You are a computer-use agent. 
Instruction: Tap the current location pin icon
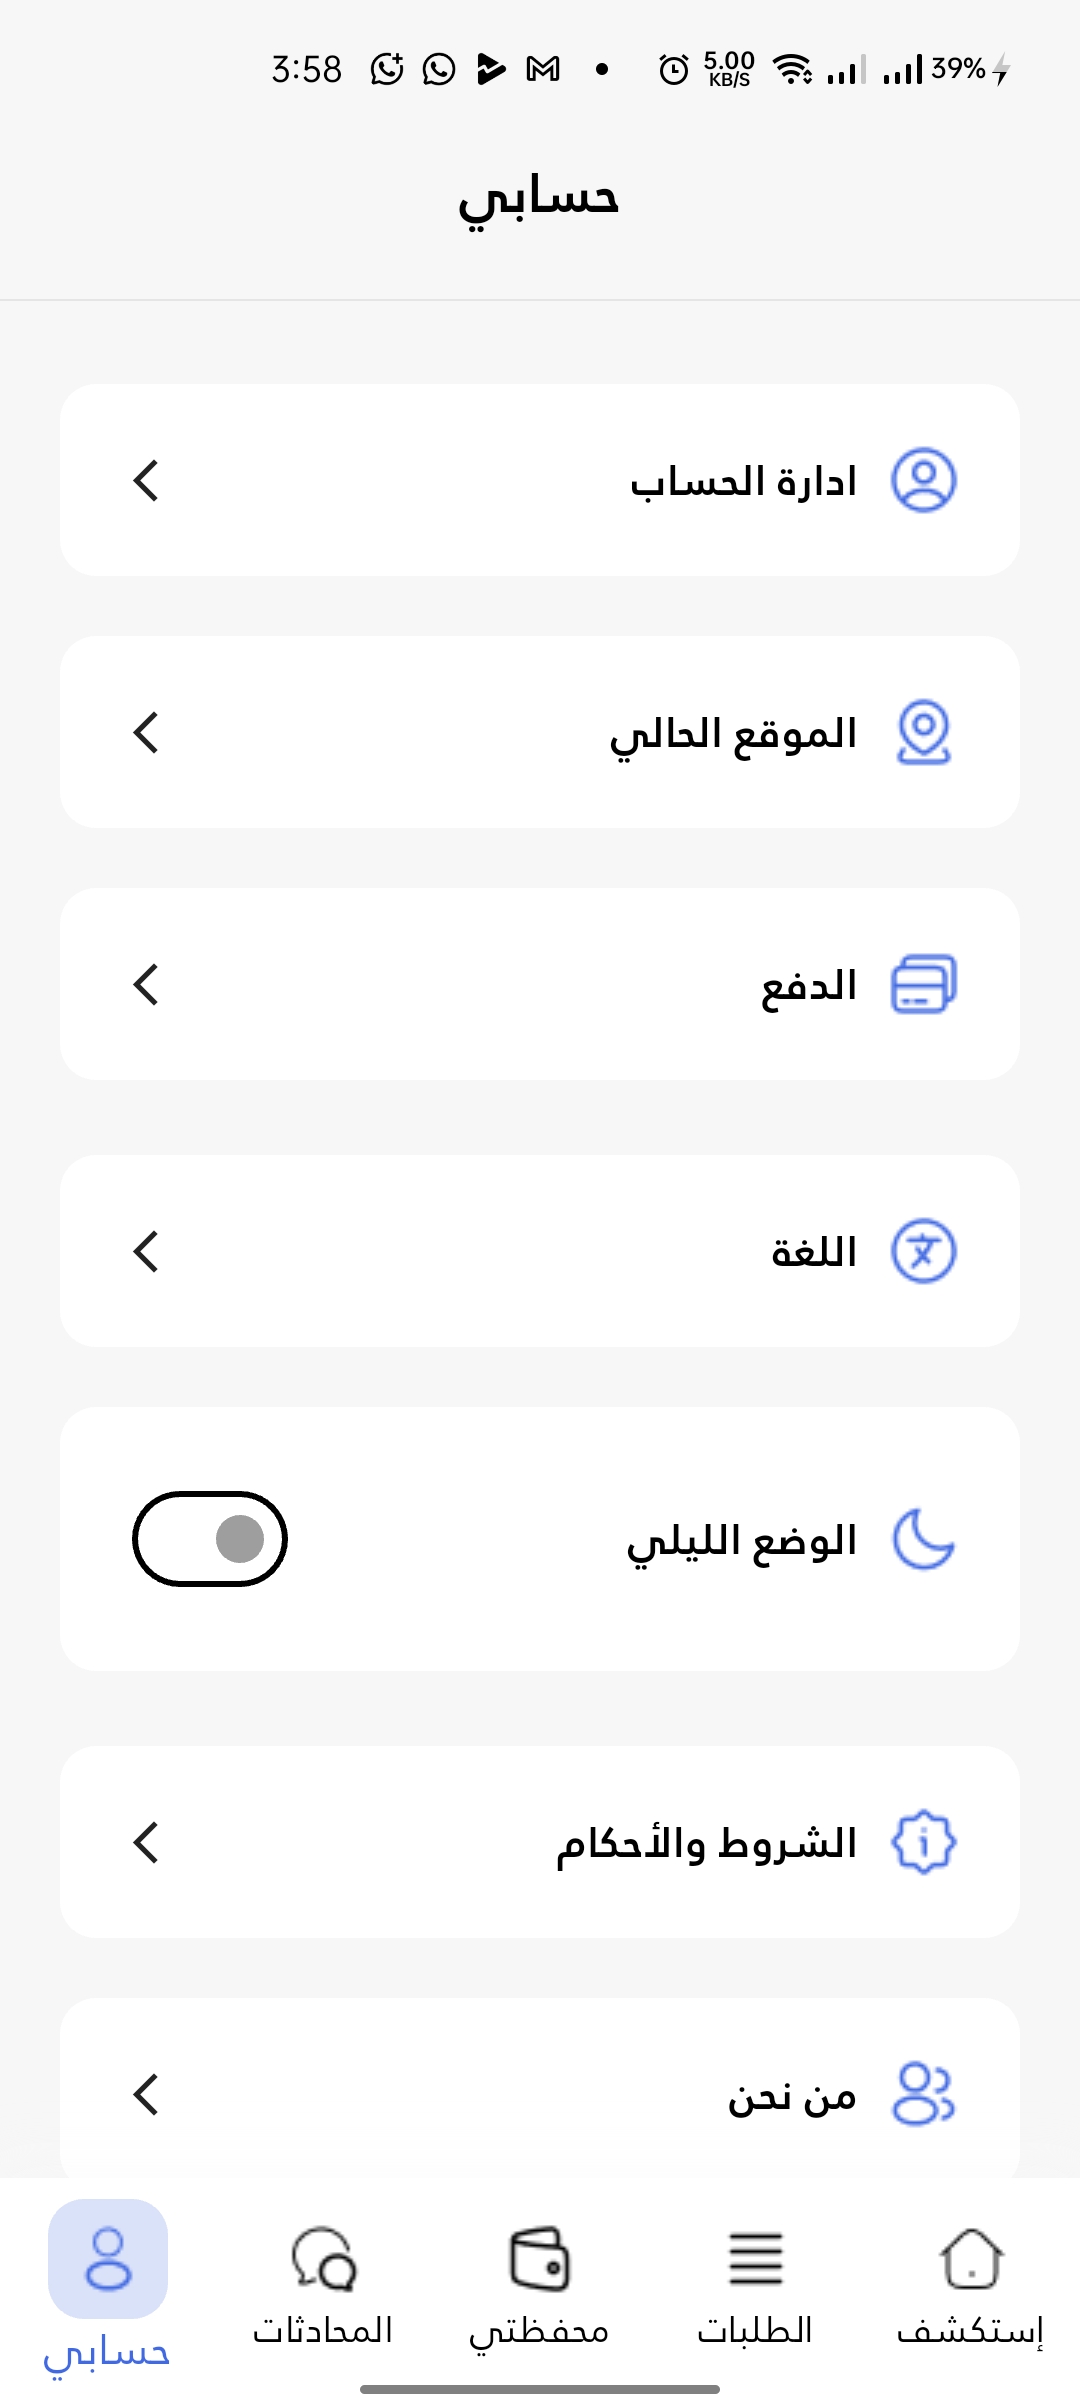tap(923, 732)
